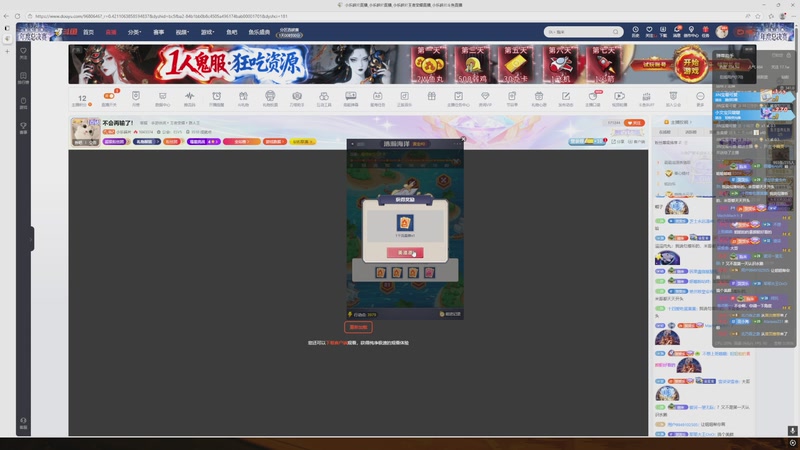Open the 鱼乐盛典 nav item
800x450 pixels.
click(259, 32)
